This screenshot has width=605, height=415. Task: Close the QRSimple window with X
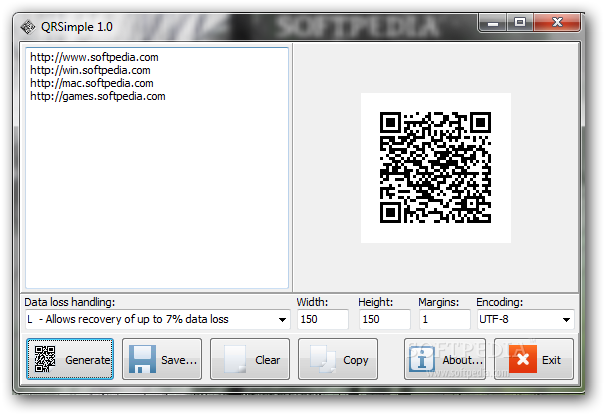(x=557, y=23)
